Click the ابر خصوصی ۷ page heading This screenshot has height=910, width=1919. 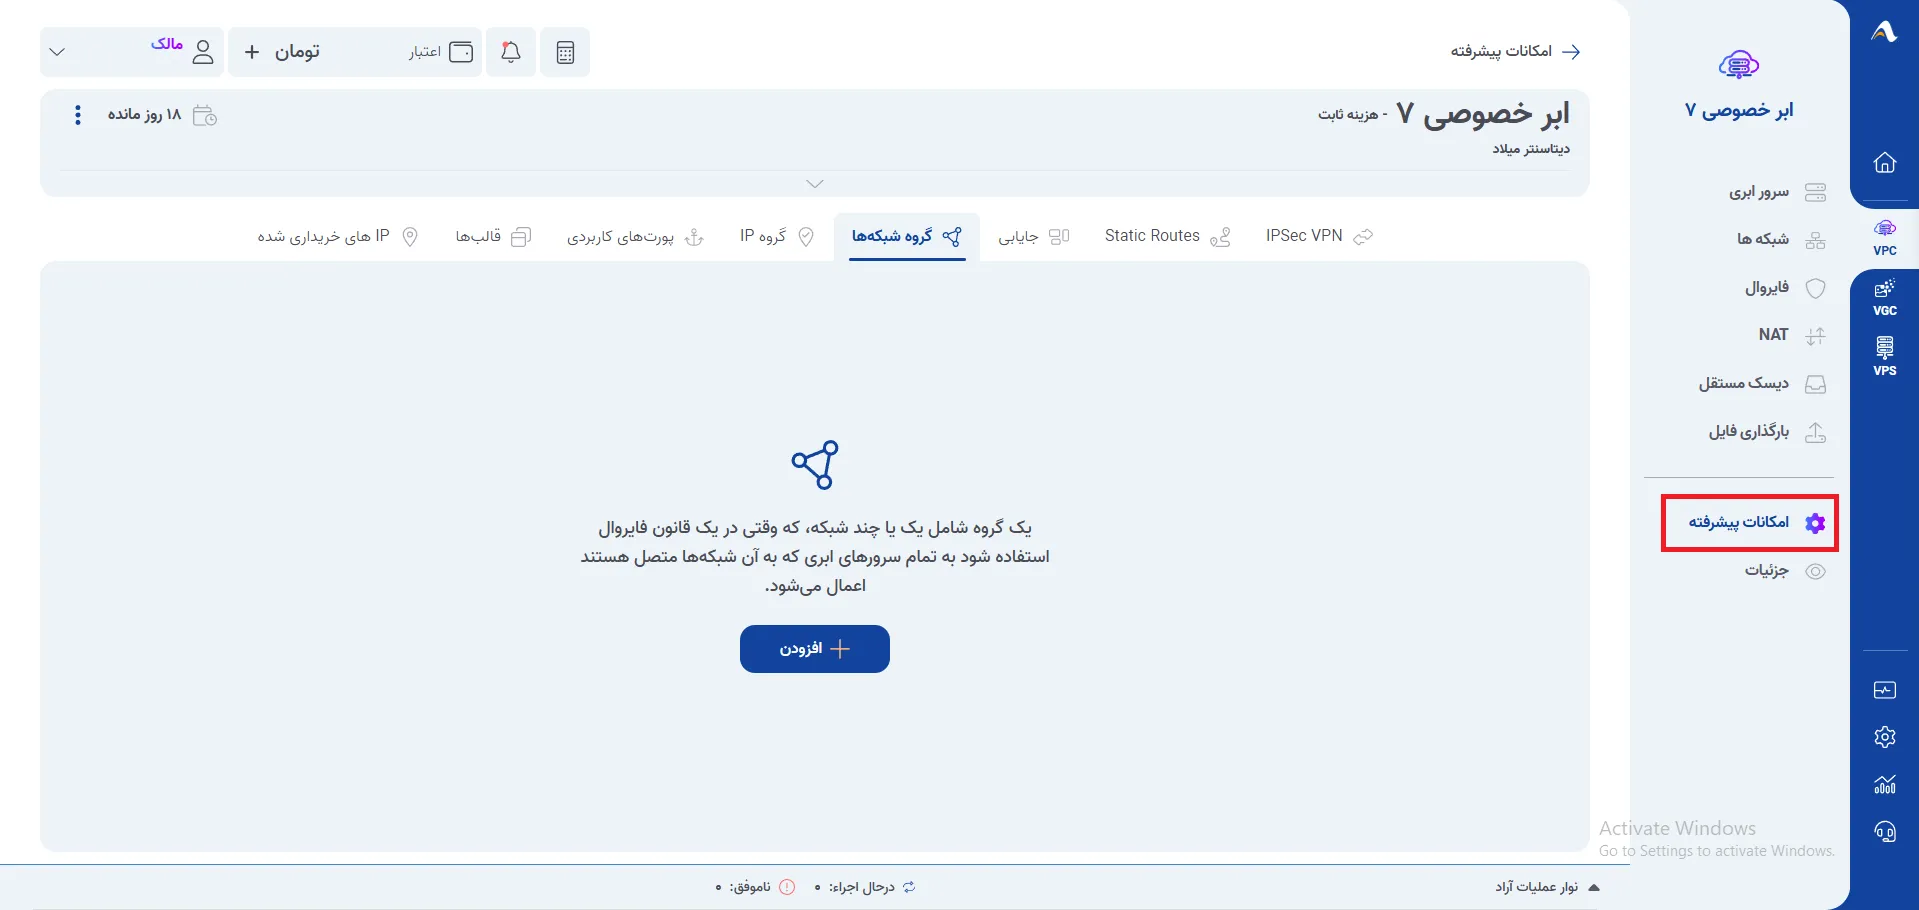click(x=1483, y=114)
